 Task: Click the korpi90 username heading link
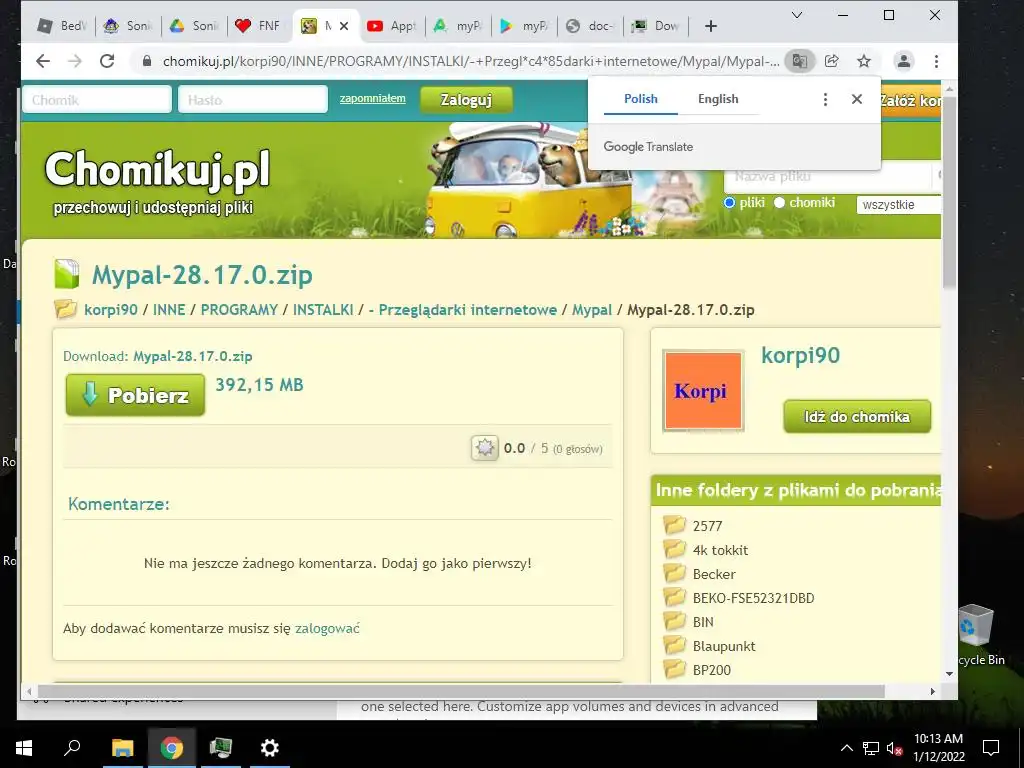[801, 355]
